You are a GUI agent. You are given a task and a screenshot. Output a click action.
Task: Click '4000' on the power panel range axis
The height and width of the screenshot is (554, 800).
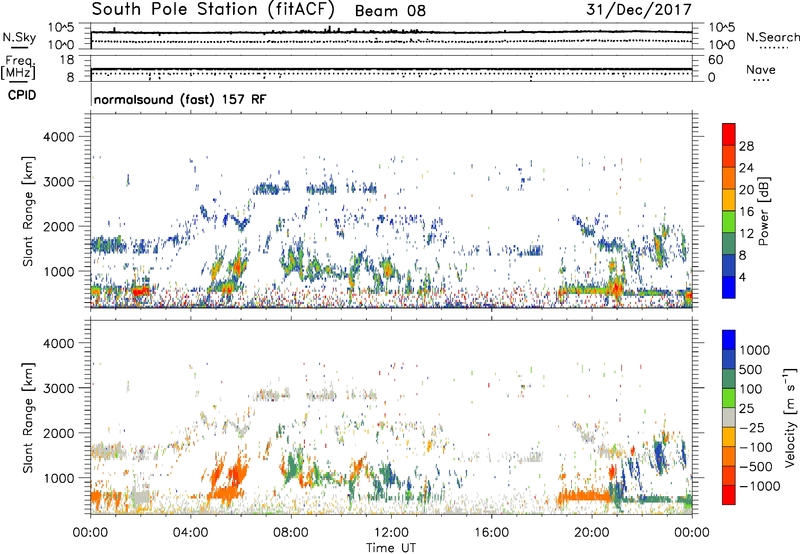58,137
